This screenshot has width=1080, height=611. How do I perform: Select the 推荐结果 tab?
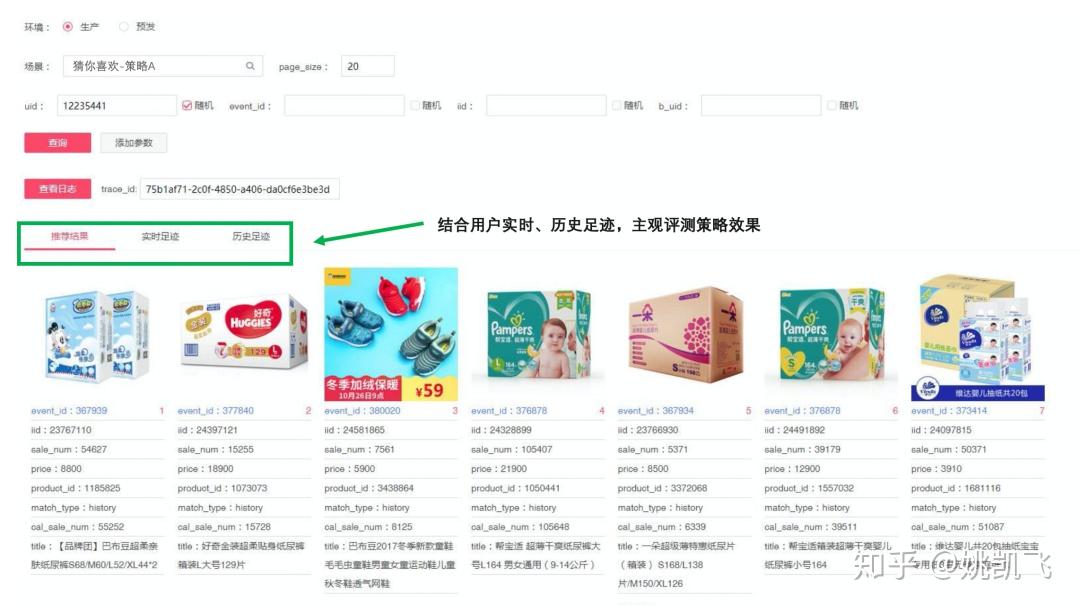[70, 236]
